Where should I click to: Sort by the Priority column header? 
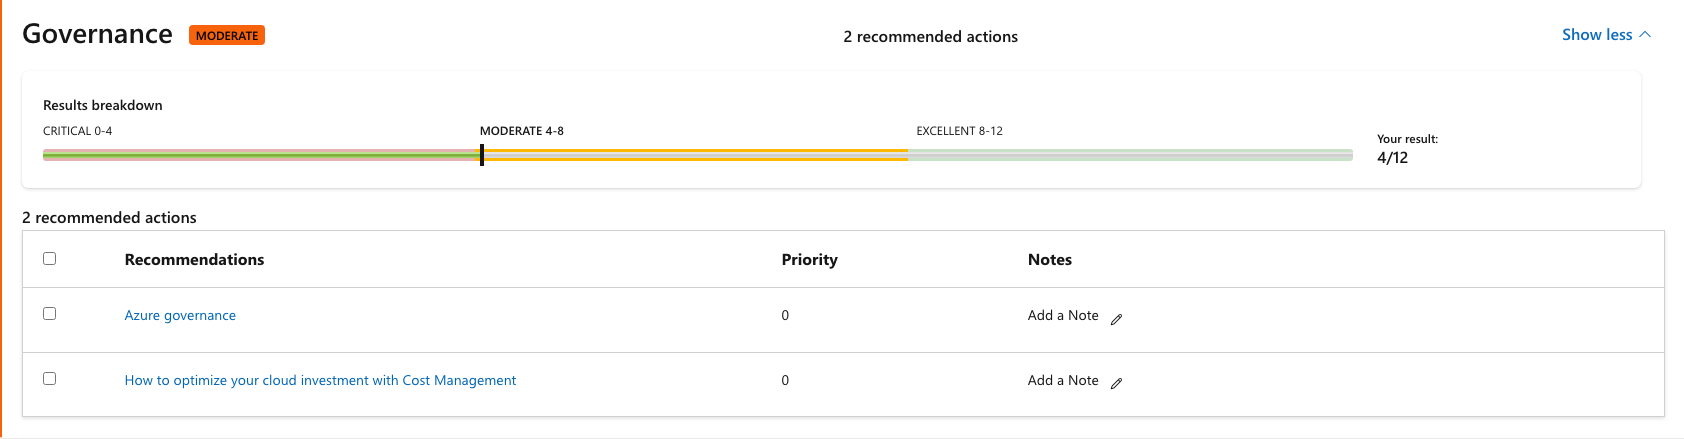809,259
